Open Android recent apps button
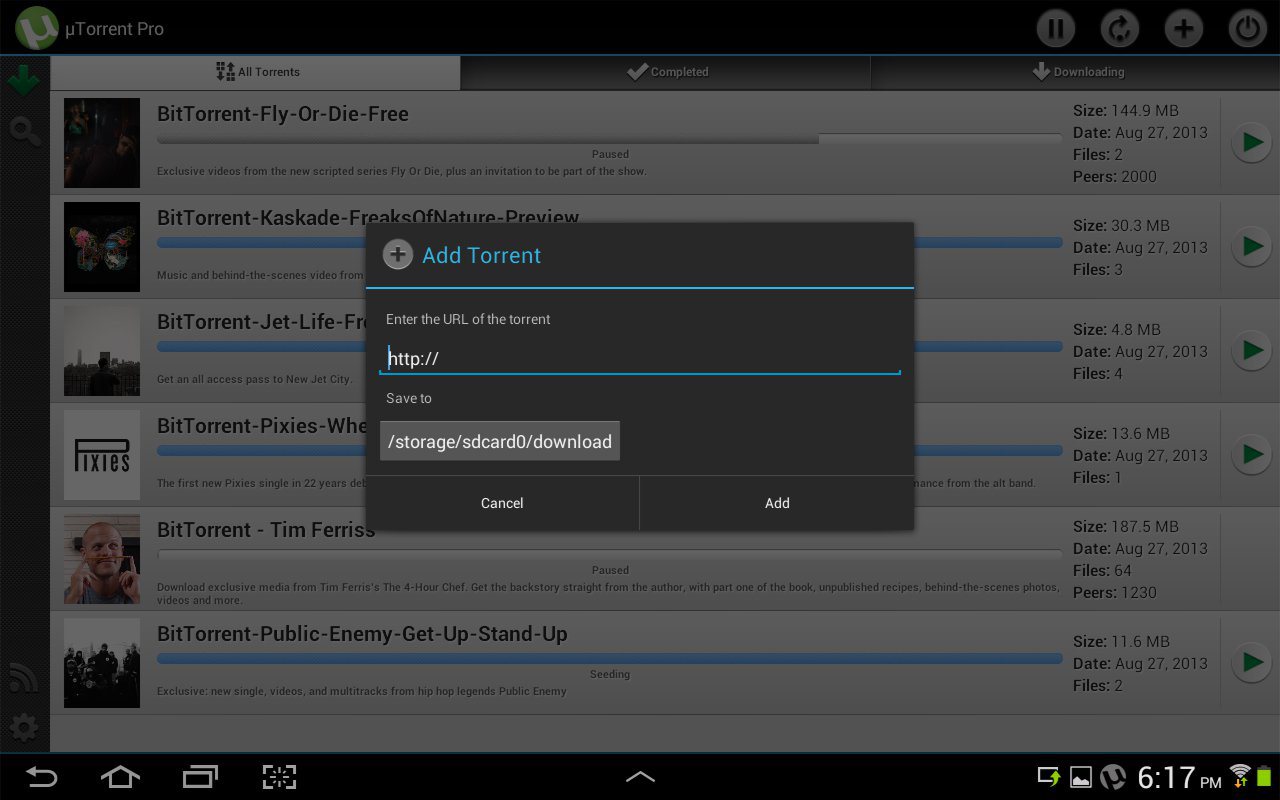 (x=200, y=777)
